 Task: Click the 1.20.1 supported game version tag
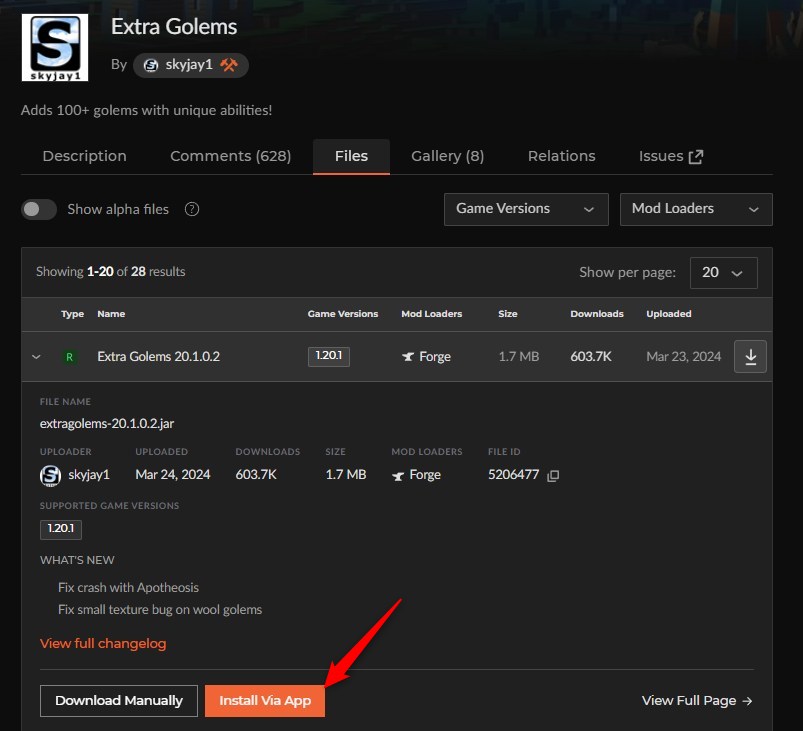[61, 529]
